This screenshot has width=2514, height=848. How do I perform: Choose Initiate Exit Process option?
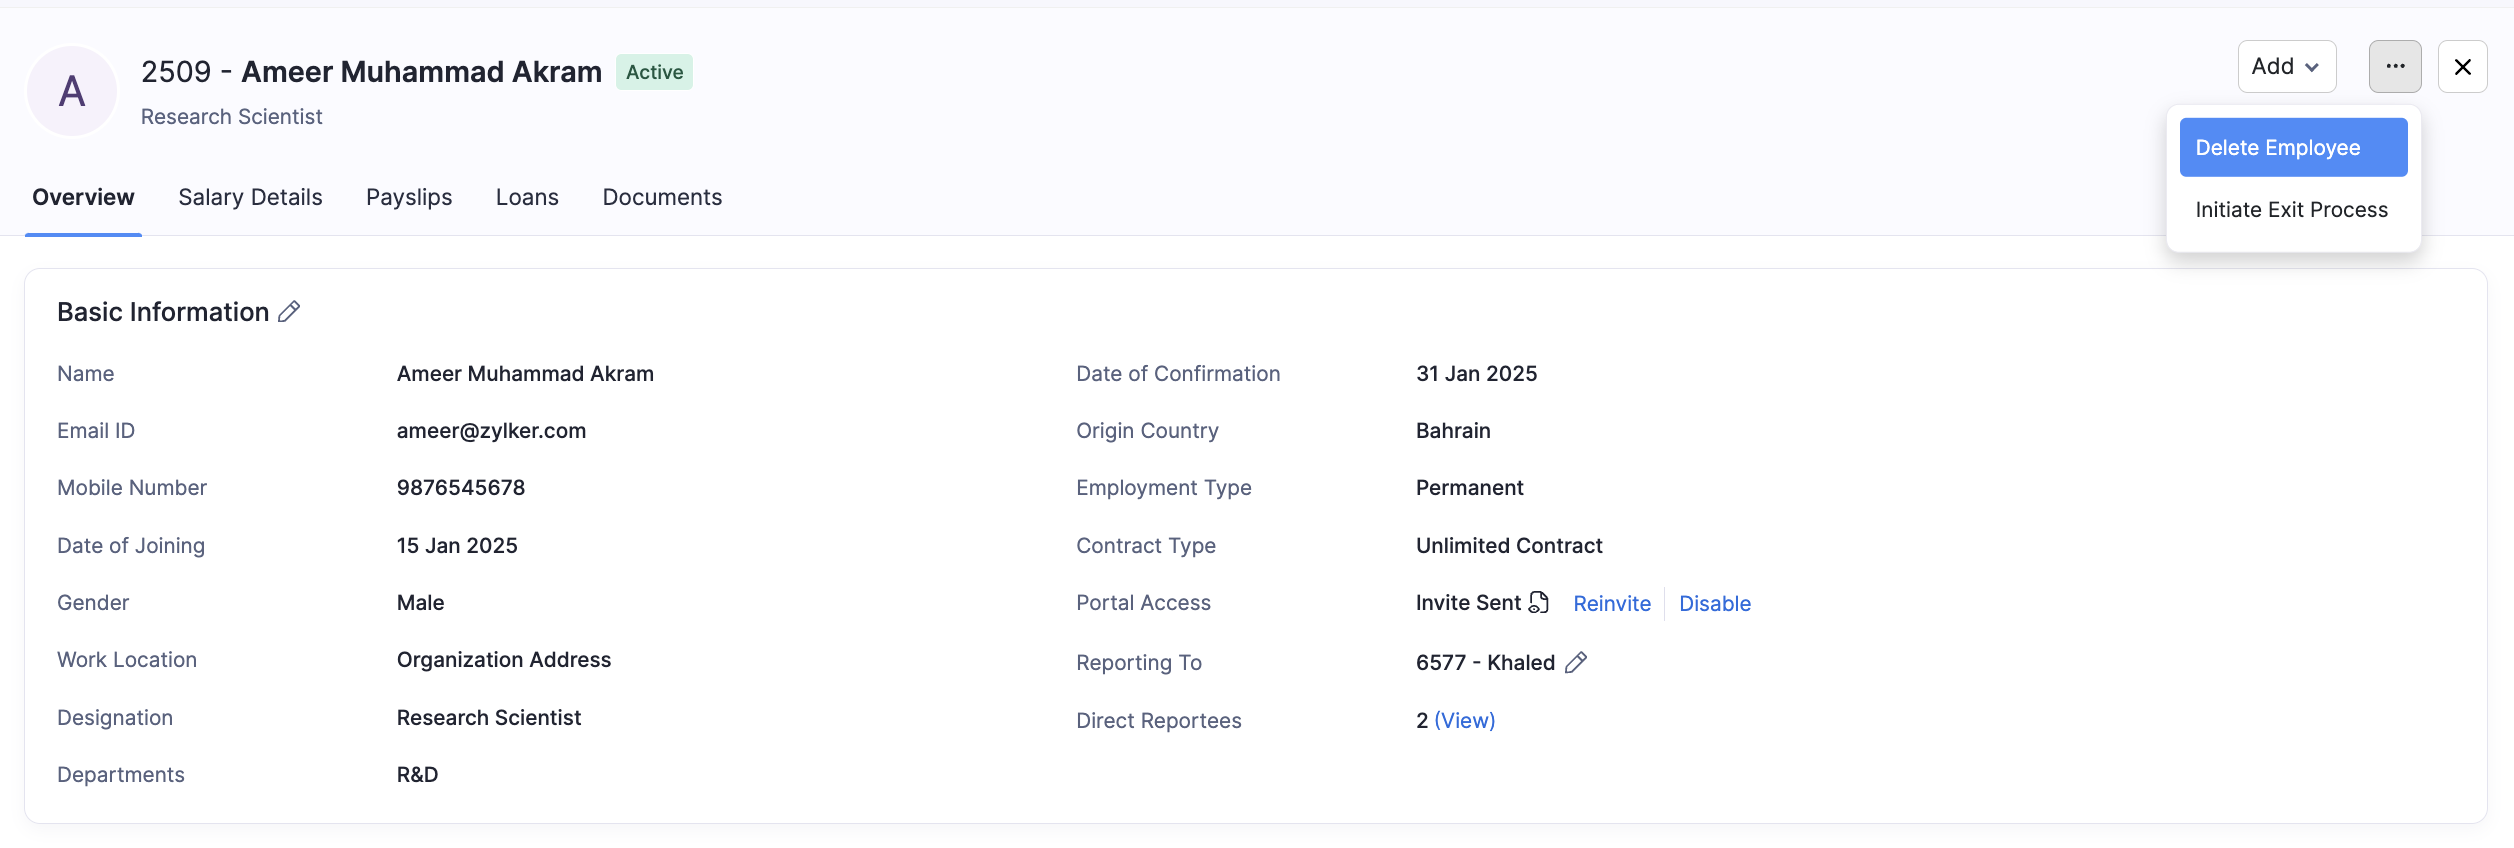pyautogui.click(x=2291, y=210)
